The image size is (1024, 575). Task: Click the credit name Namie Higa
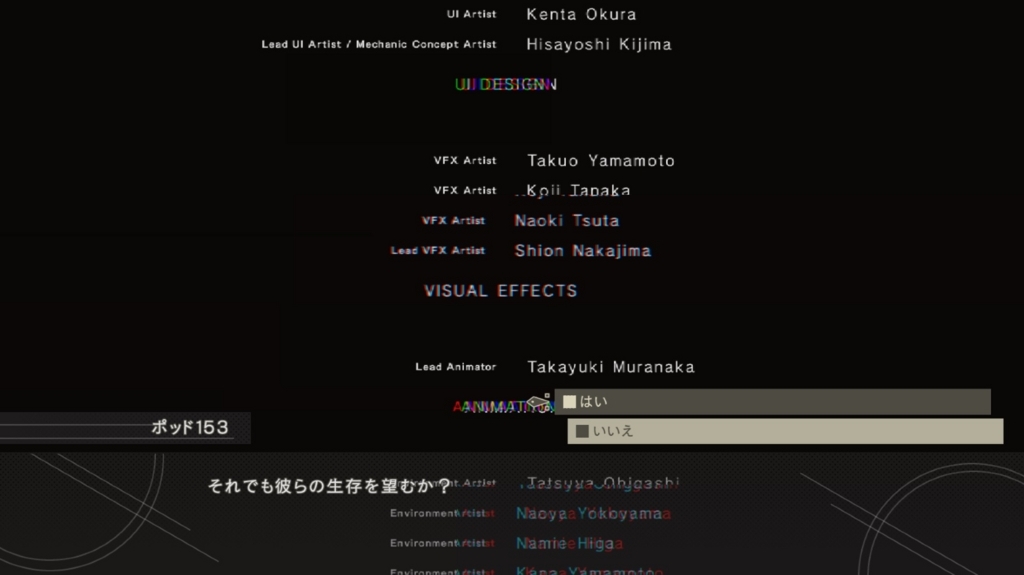pyautogui.click(x=569, y=544)
